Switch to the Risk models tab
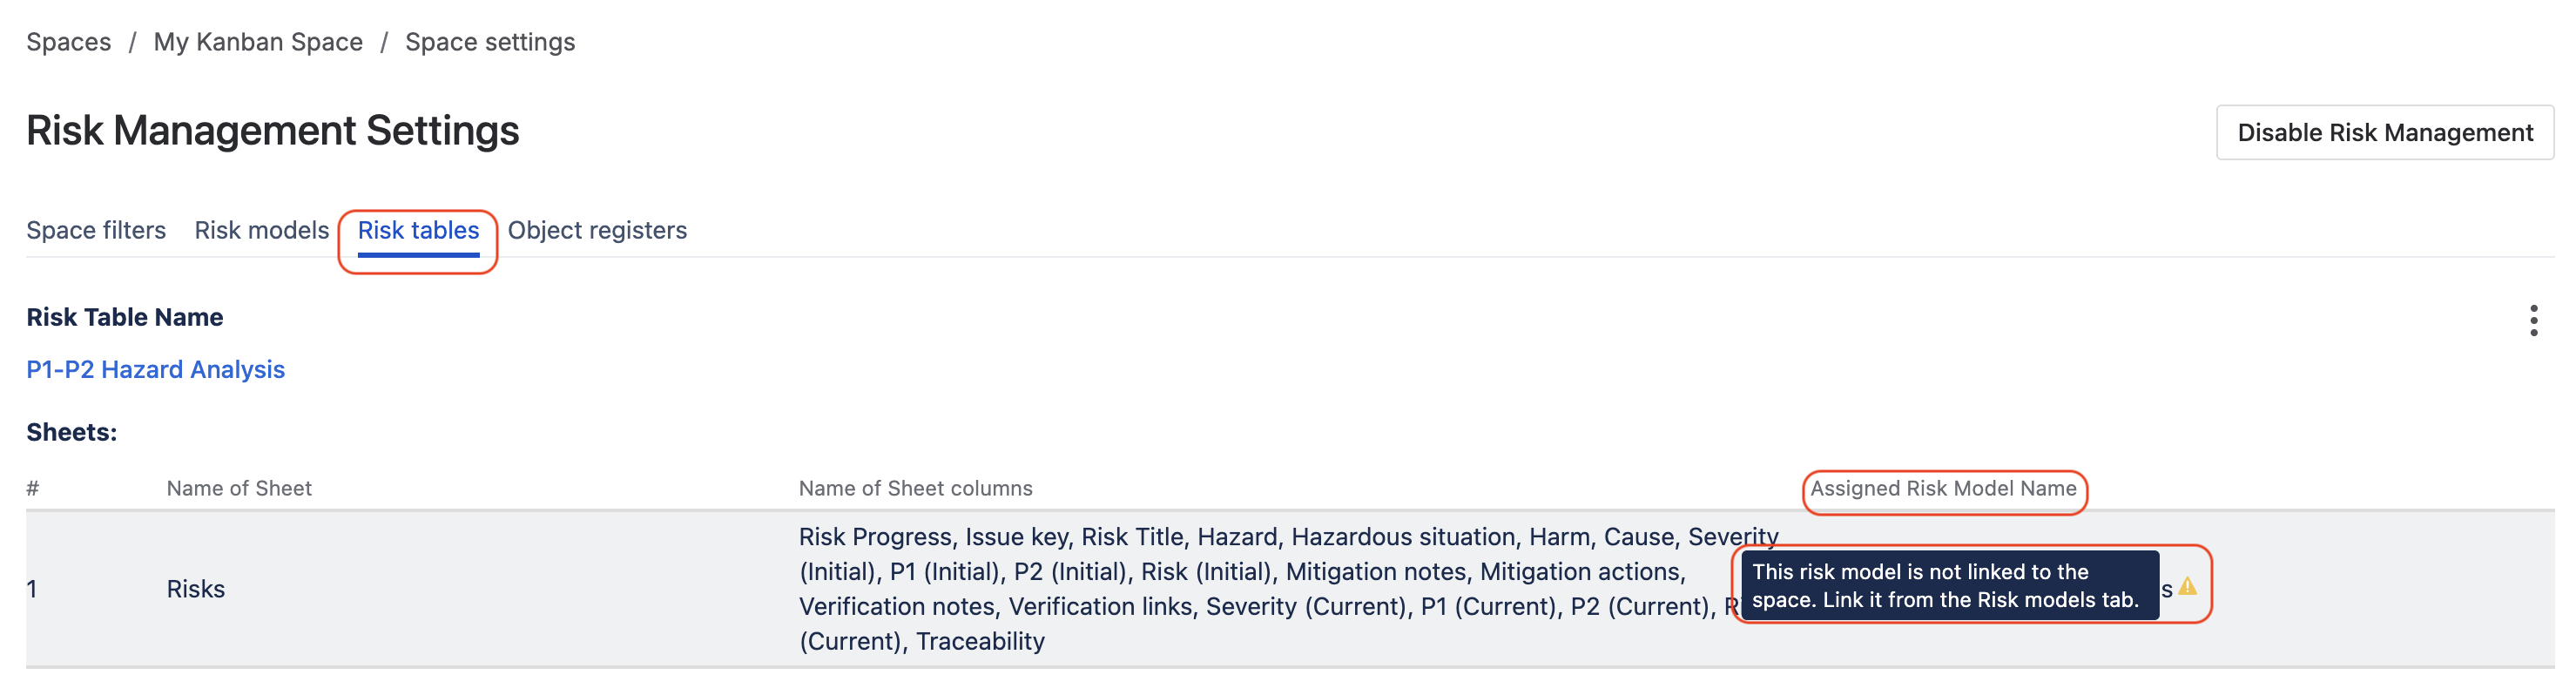Screen dimensions: 2576x695 click(x=262, y=230)
